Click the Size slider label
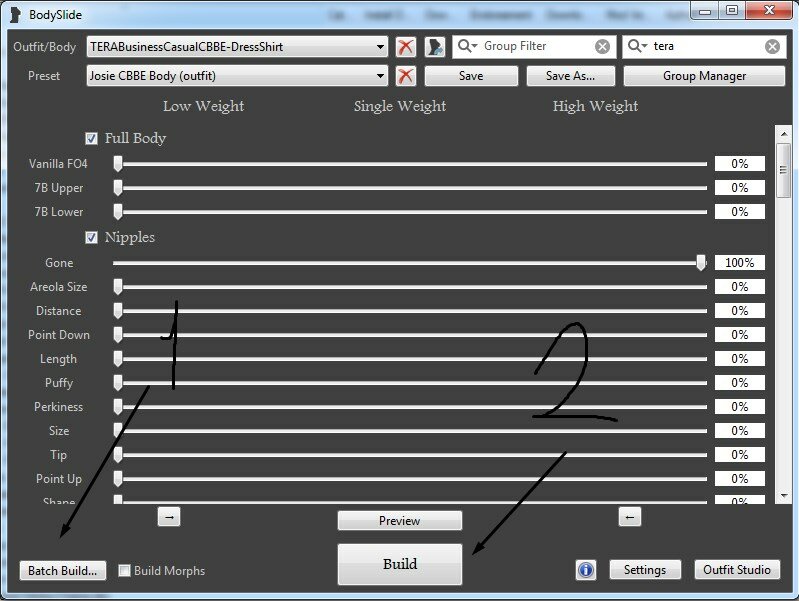The width and height of the screenshot is (799, 601). (x=59, y=431)
